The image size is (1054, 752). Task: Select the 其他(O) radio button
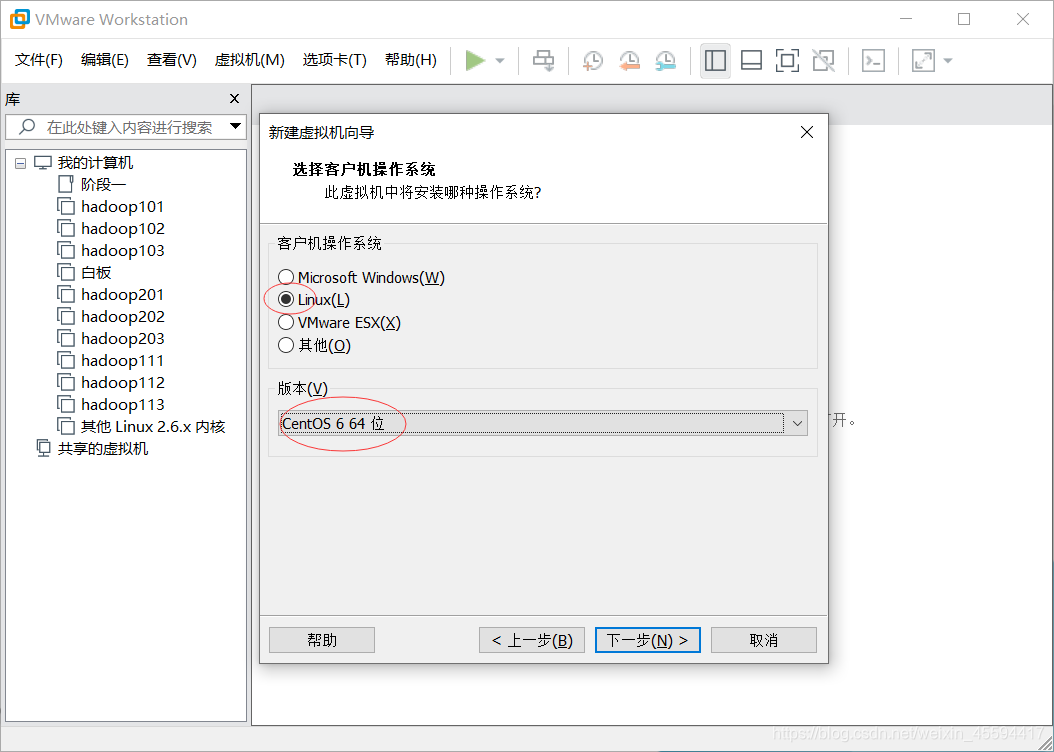tap(286, 345)
